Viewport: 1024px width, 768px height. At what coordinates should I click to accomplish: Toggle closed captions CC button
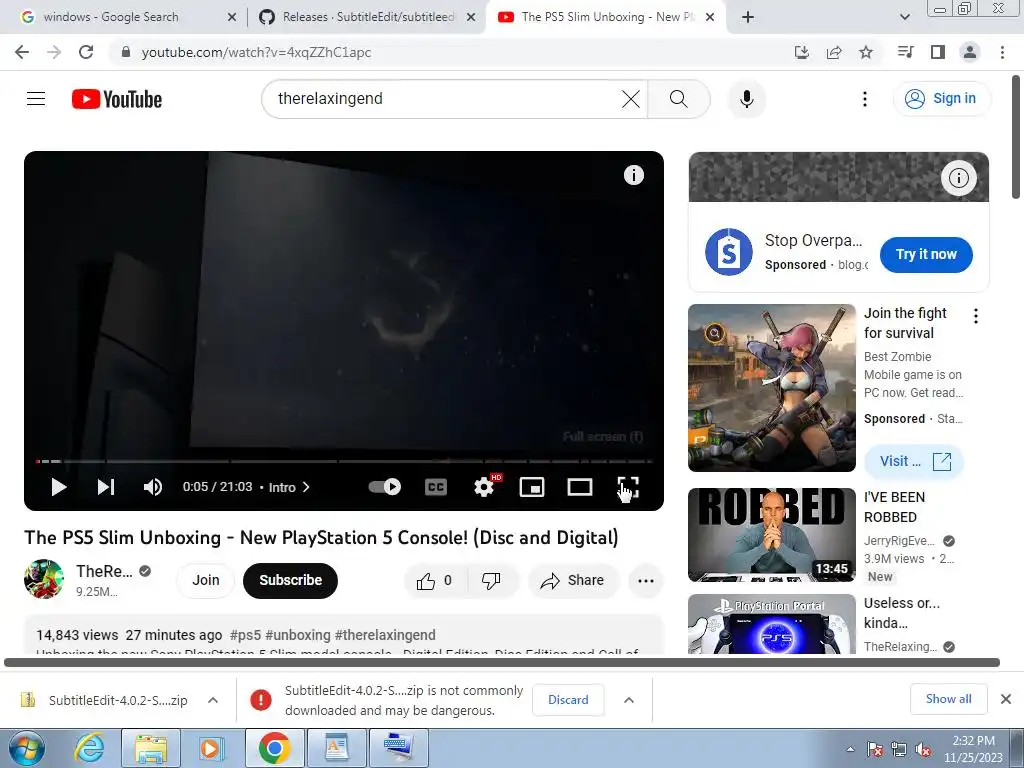point(436,487)
